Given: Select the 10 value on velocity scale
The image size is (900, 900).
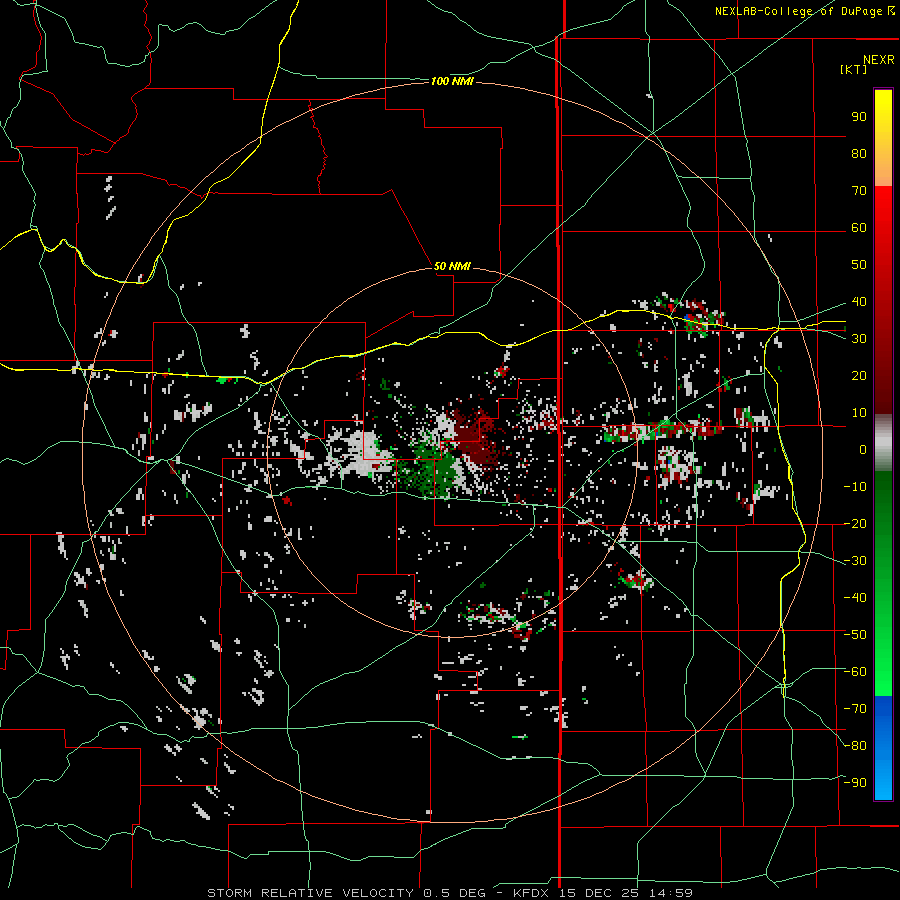Looking at the screenshot, I should coord(859,413).
